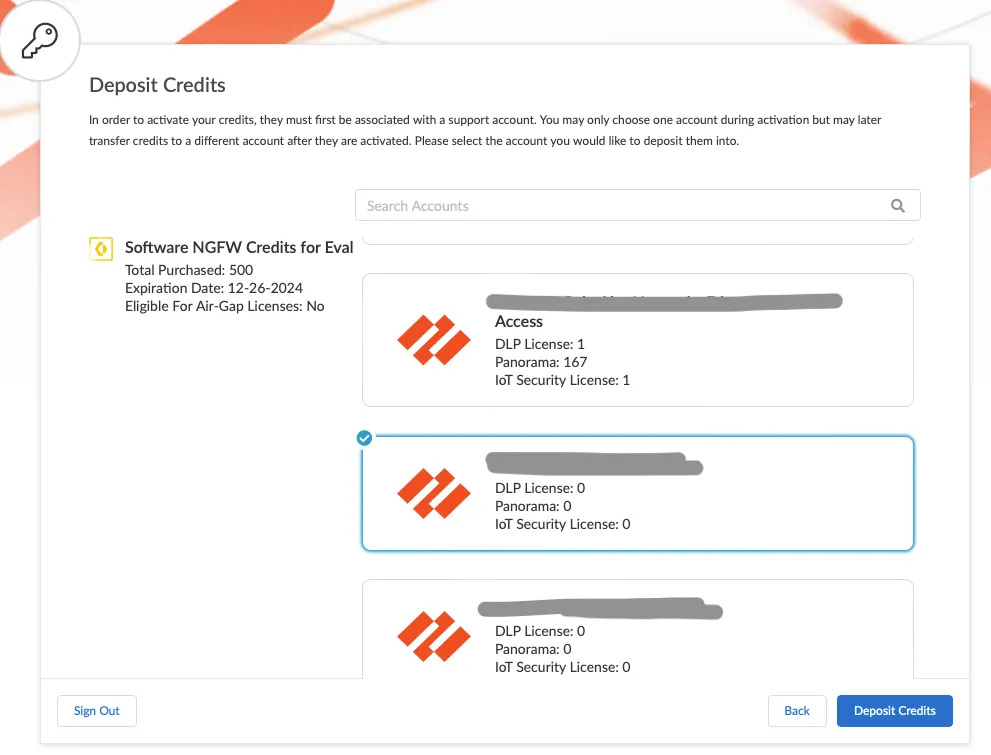
Task: Click the 'Access' account name text
Action: (518, 322)
